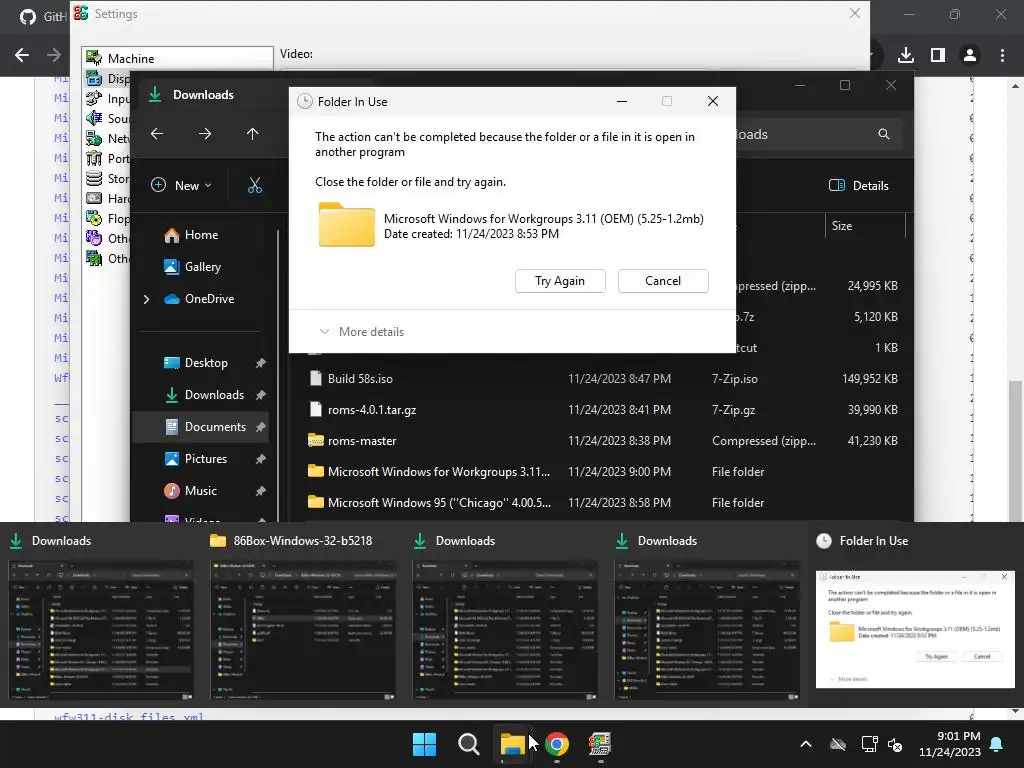Open notifications bell in taskbar
Image resolution: width=1024 pixels, height=768 pixels.
click(x=997, y=744)
